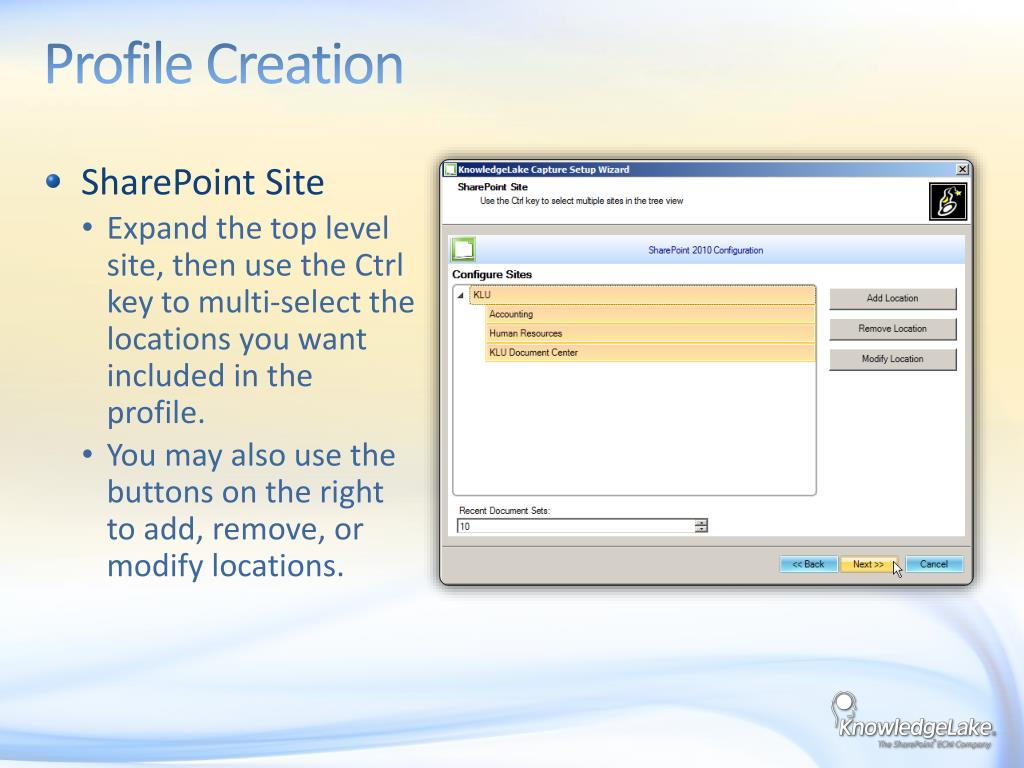
Task: Select the KLU top level site
Action: [642, 295]
